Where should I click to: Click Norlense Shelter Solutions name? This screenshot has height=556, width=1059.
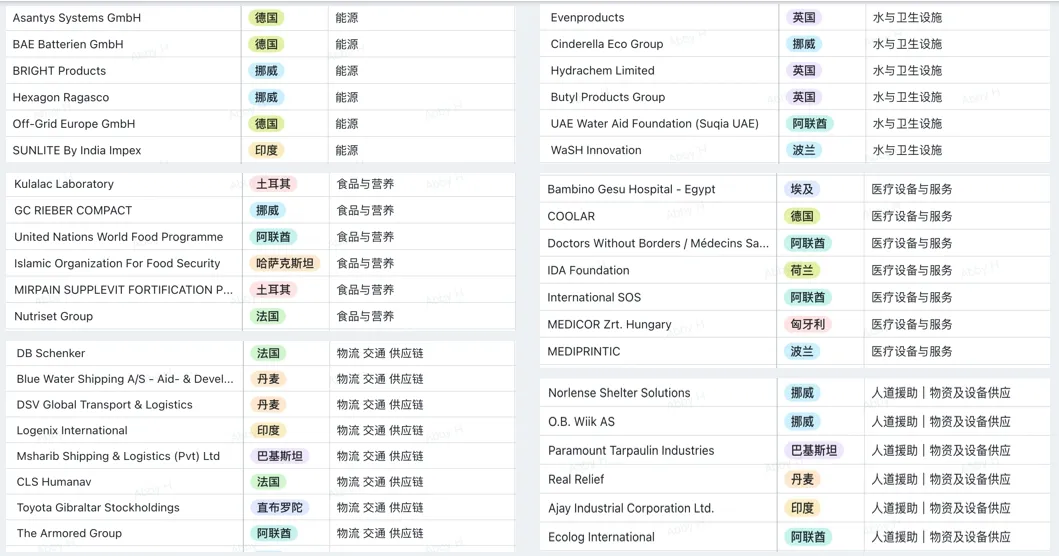pos(619,393)
